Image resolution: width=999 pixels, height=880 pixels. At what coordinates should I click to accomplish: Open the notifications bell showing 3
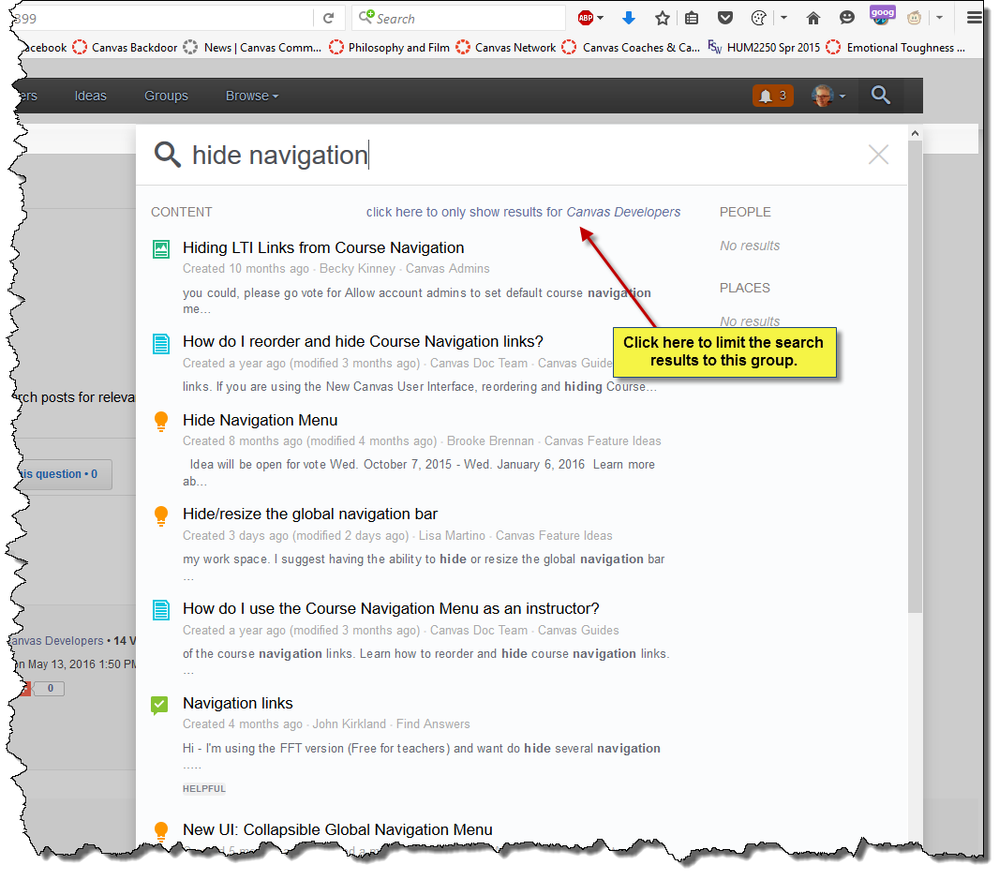pos(773,96)
